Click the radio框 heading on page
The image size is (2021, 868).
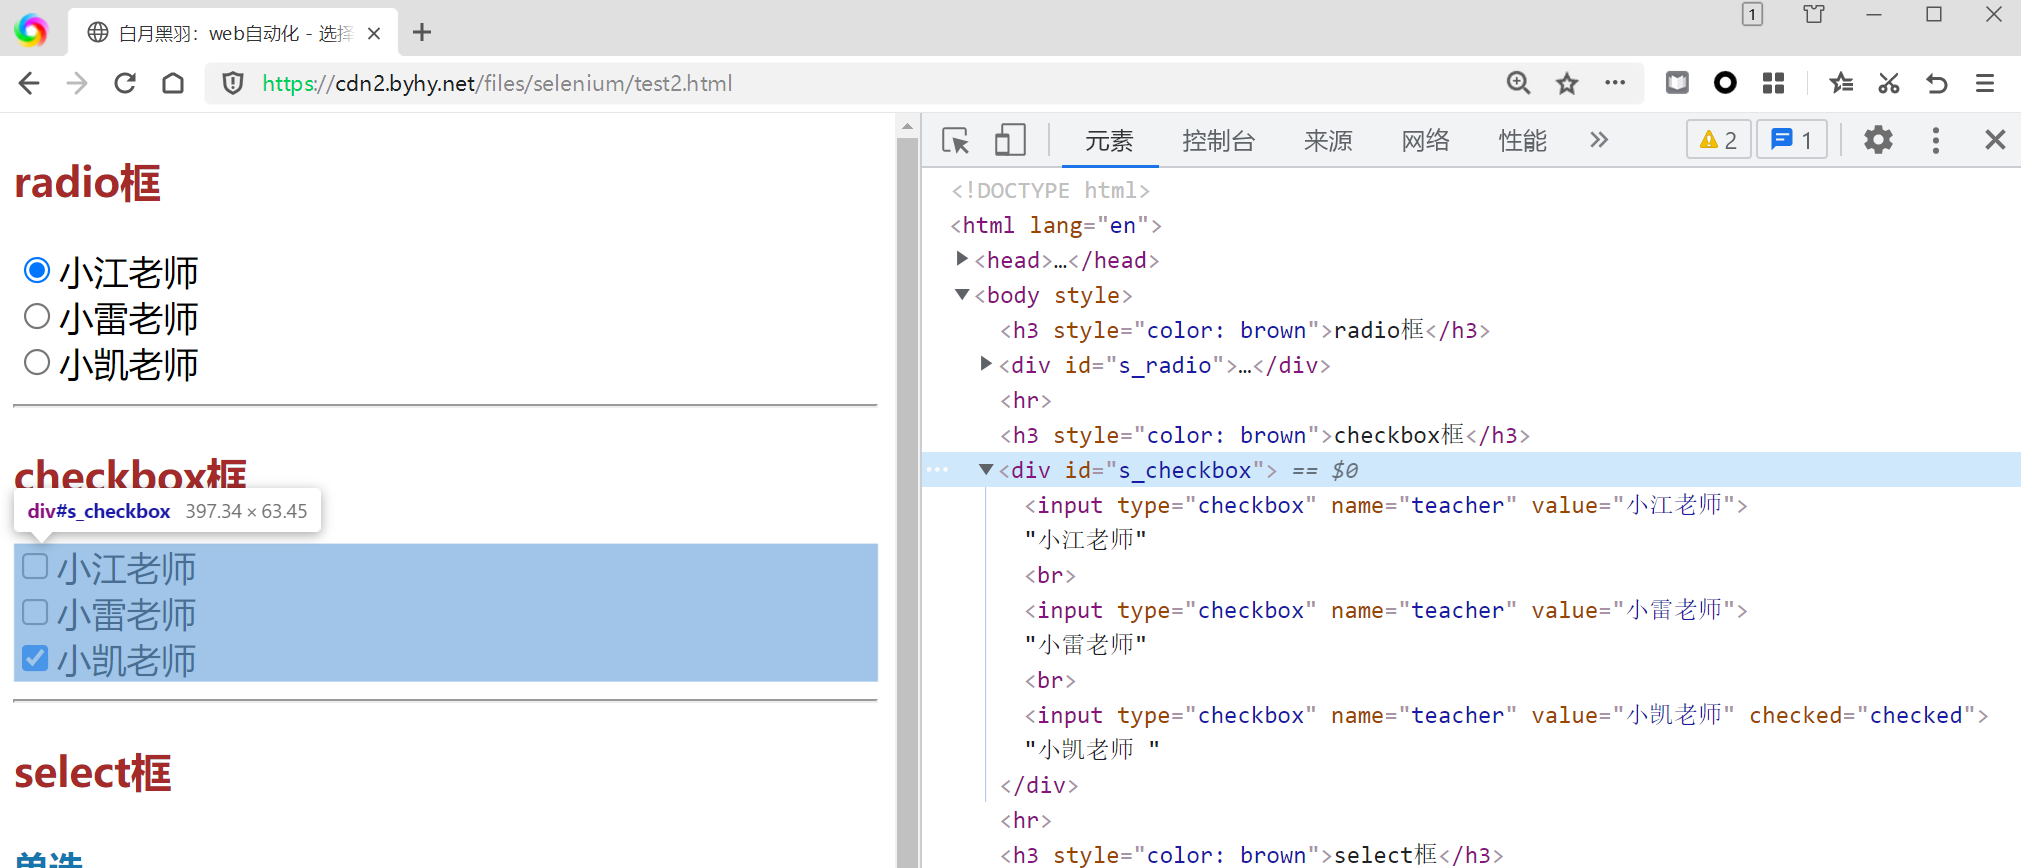pos(88,183)
